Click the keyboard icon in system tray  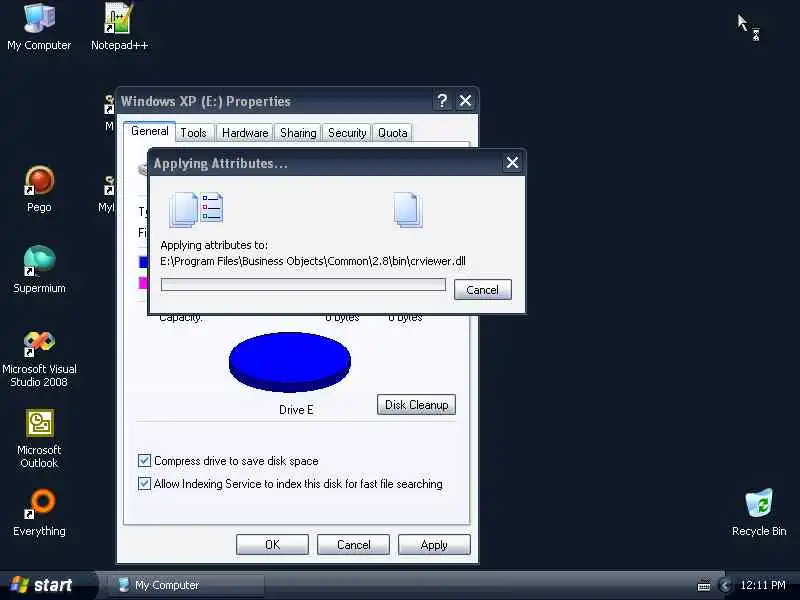704,585
